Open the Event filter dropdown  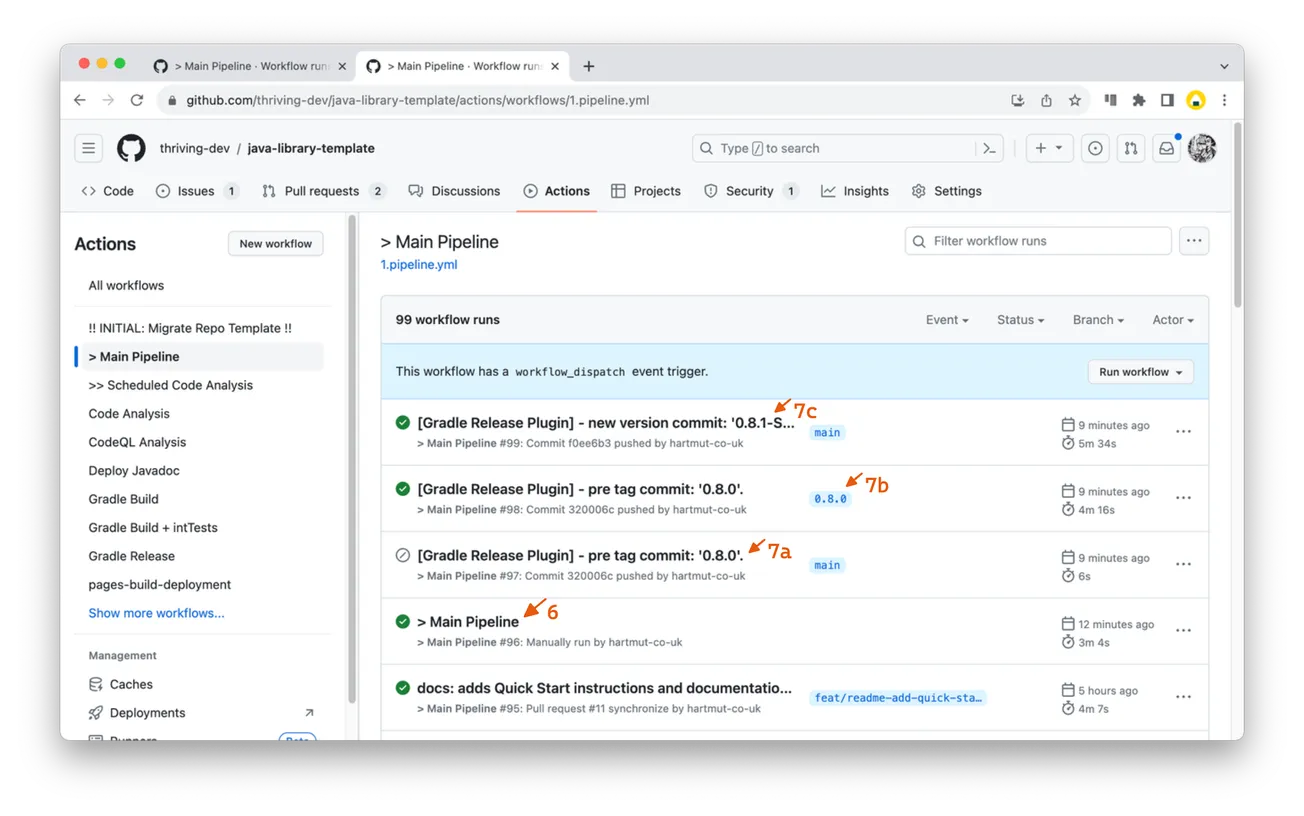point(946,319)
